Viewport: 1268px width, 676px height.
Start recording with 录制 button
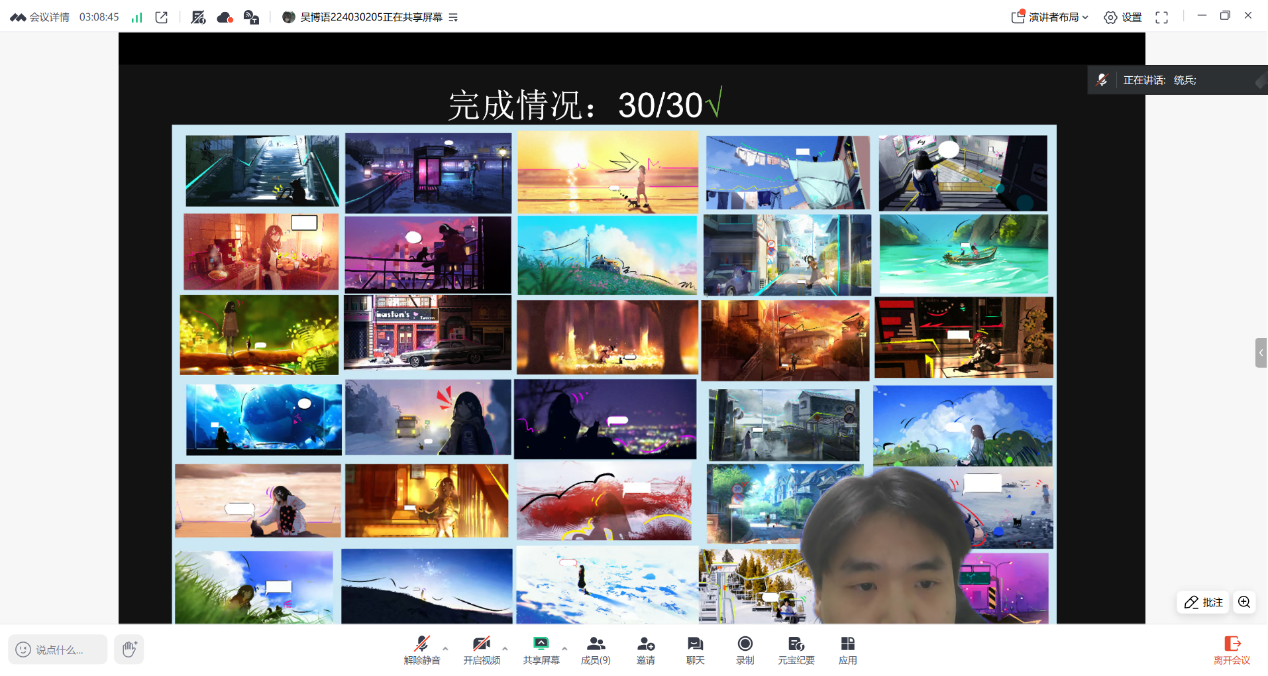(x=745, y=649)
